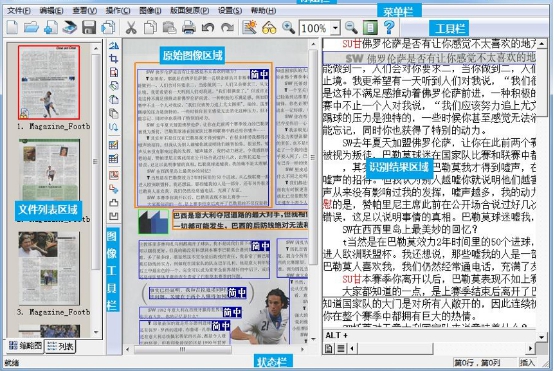Open the 文件(F) menu
Screen dimensions: 554x371
(x=19, y=11)
